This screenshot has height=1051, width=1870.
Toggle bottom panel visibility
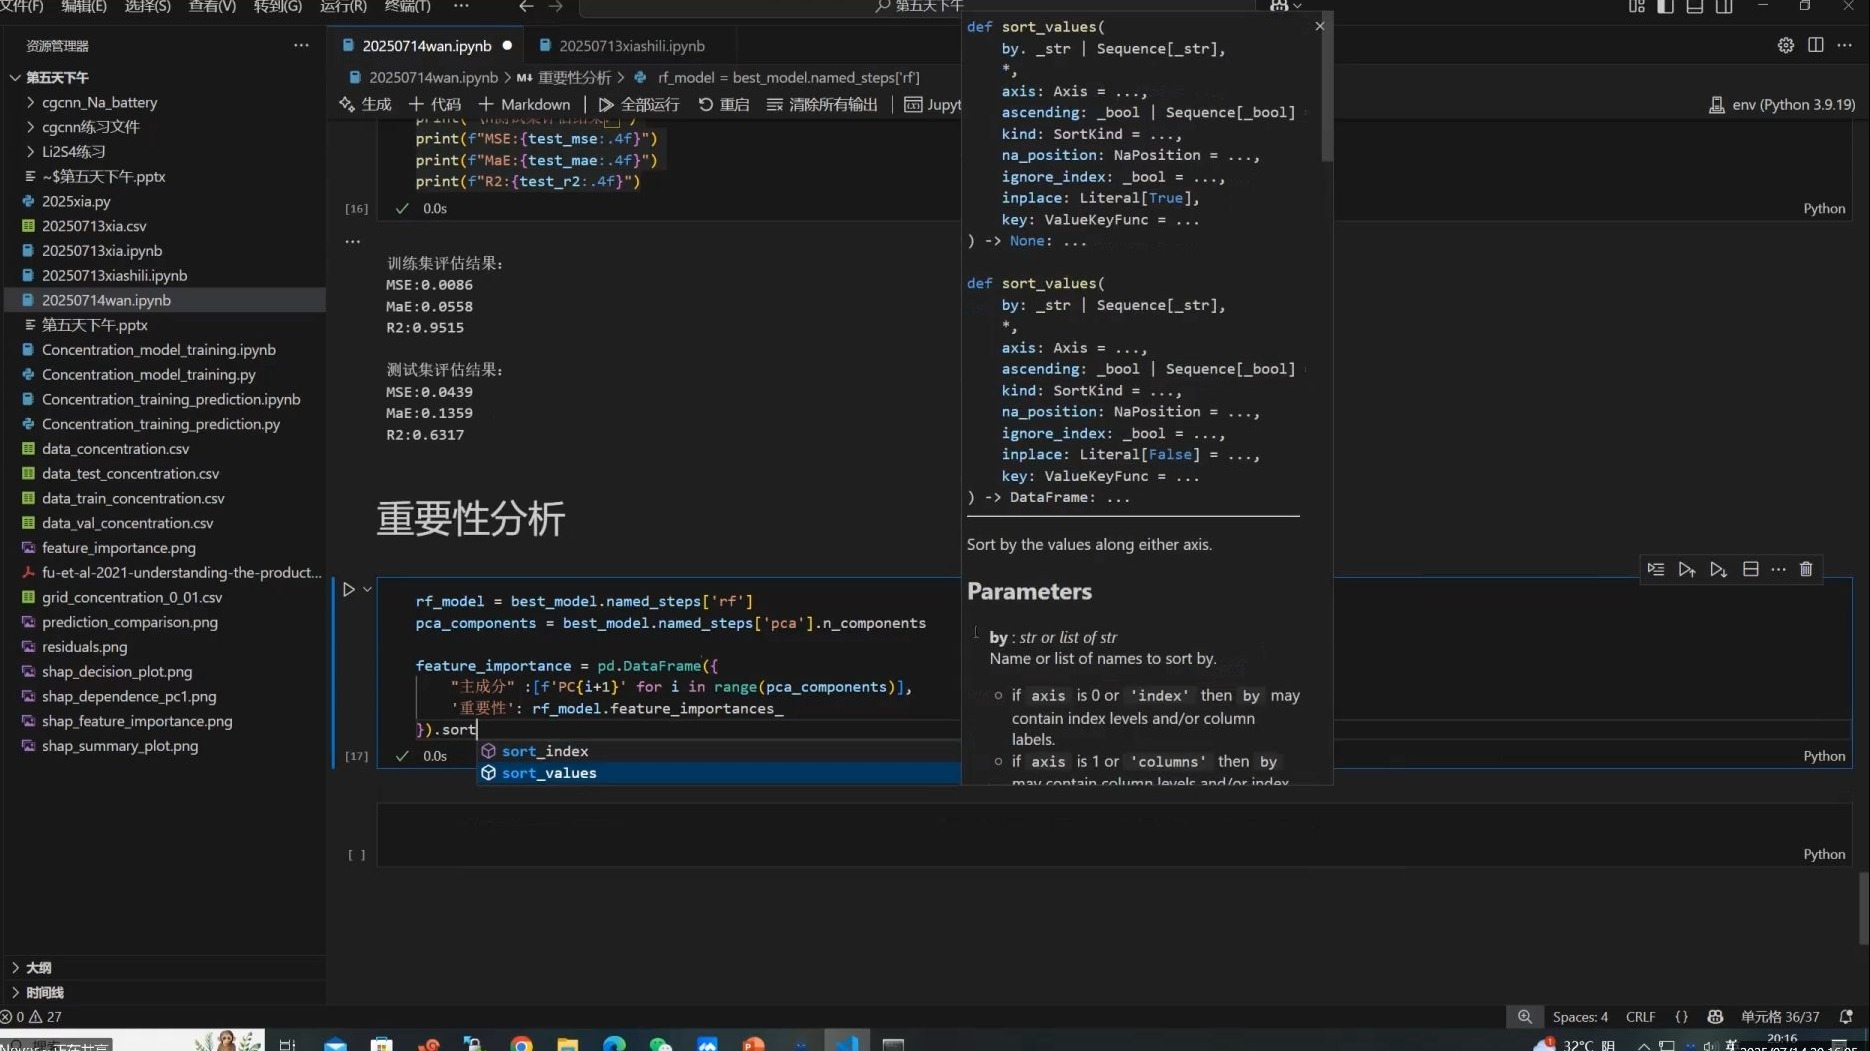click(x=1695, y=6)
